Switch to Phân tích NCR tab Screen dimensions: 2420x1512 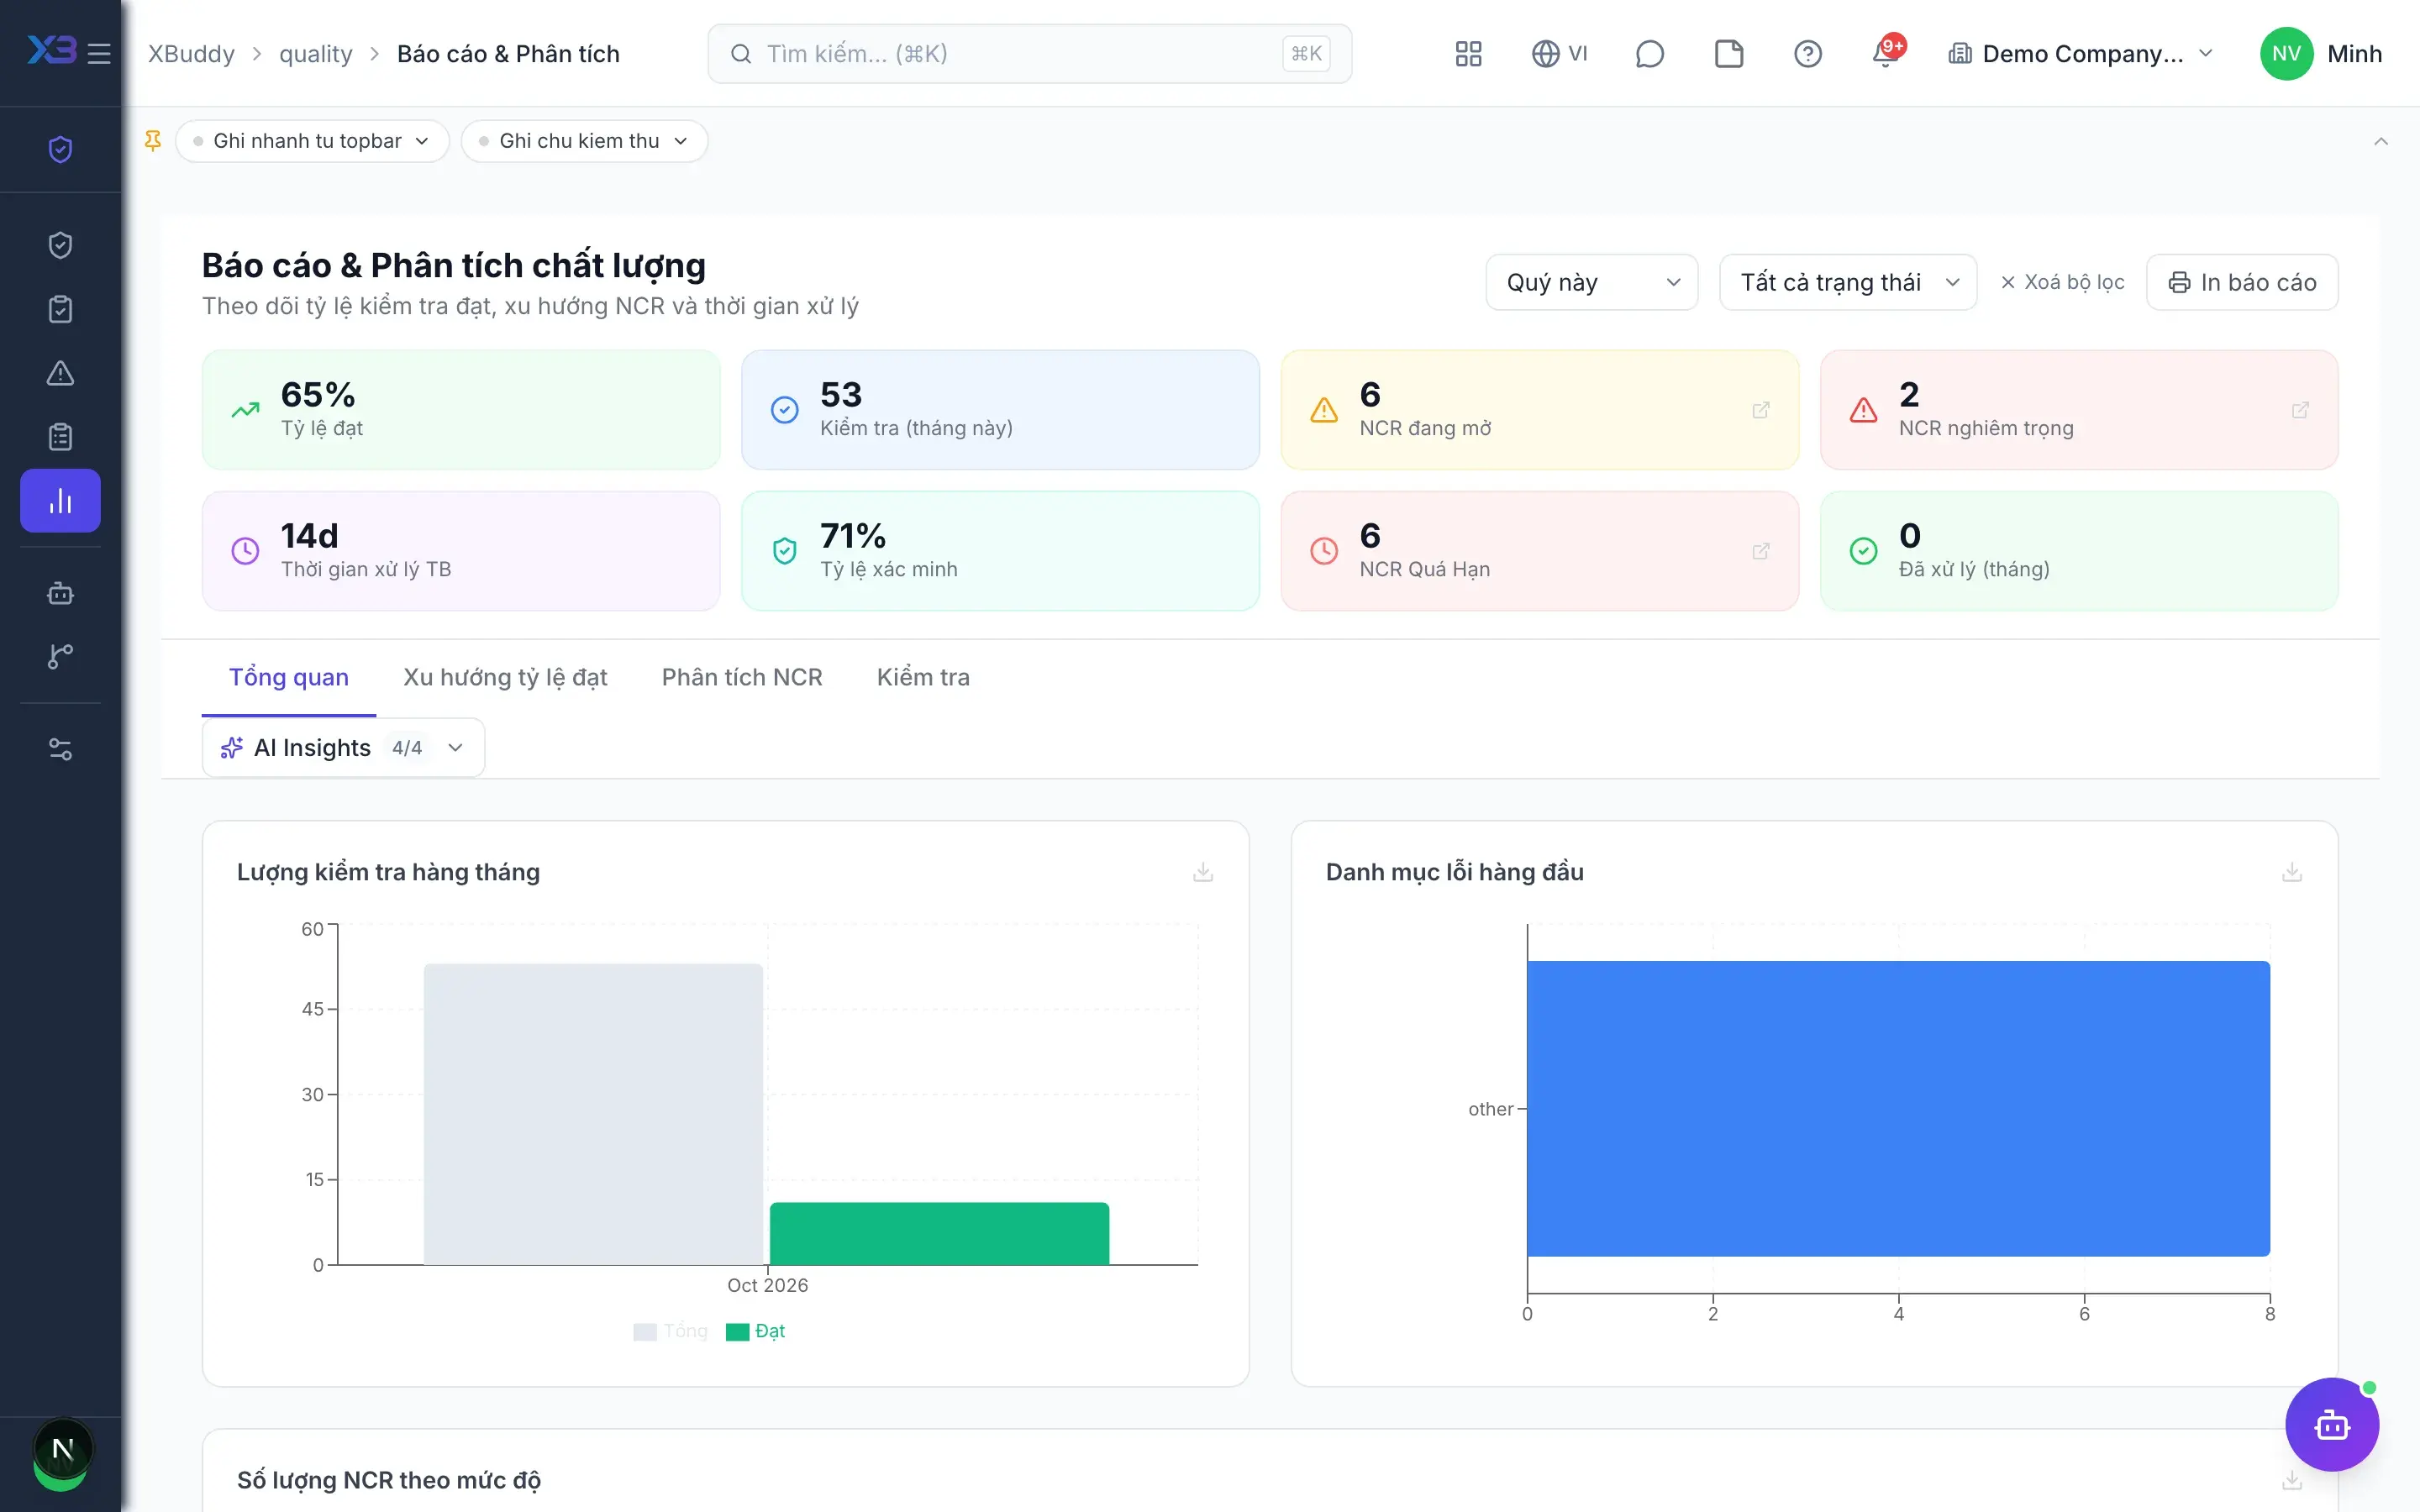pos(742,677)
